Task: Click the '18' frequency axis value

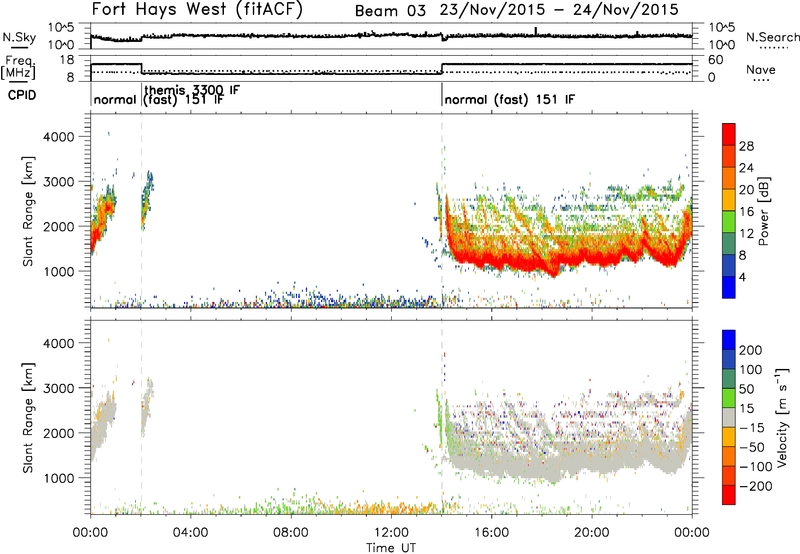Action: coord(67,60)
